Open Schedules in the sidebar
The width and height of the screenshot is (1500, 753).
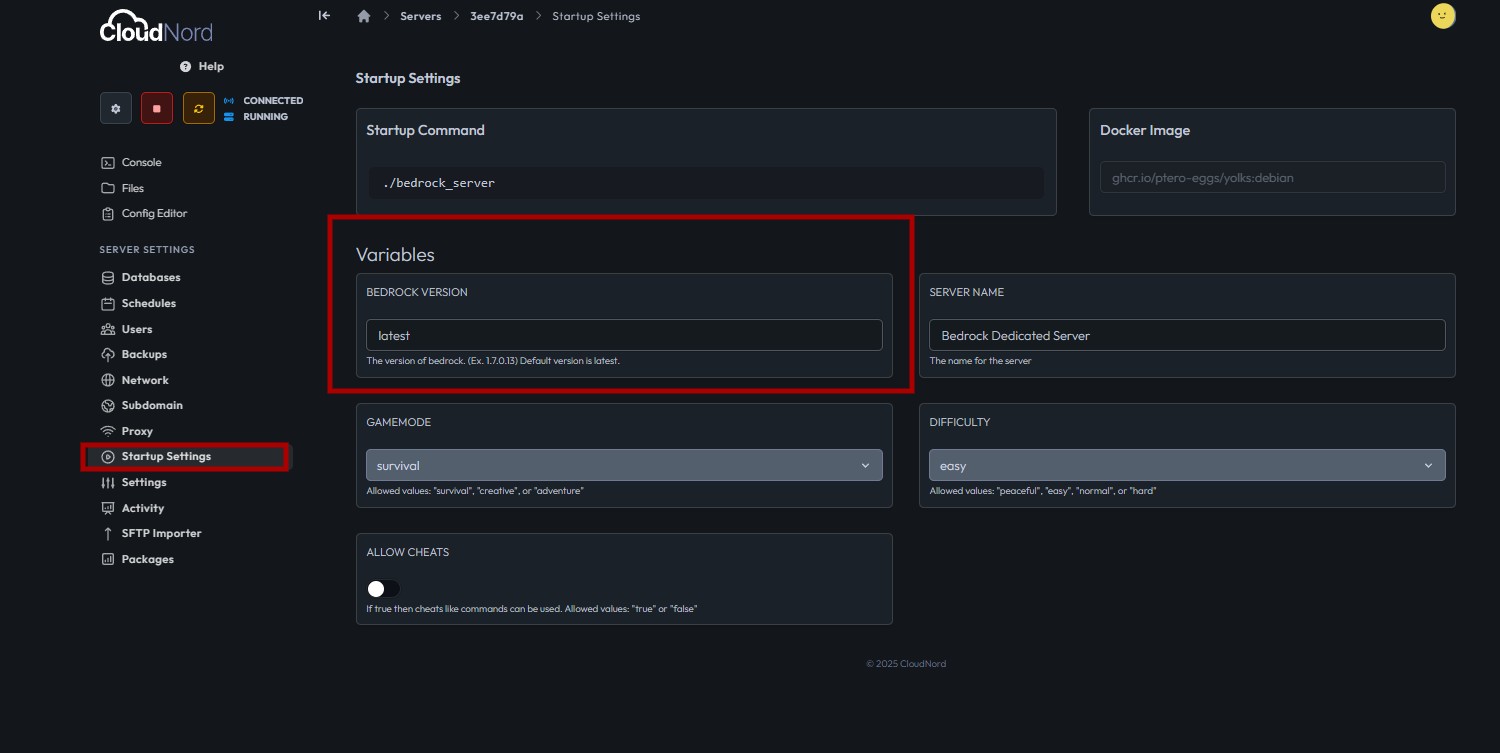coord(149,303)
